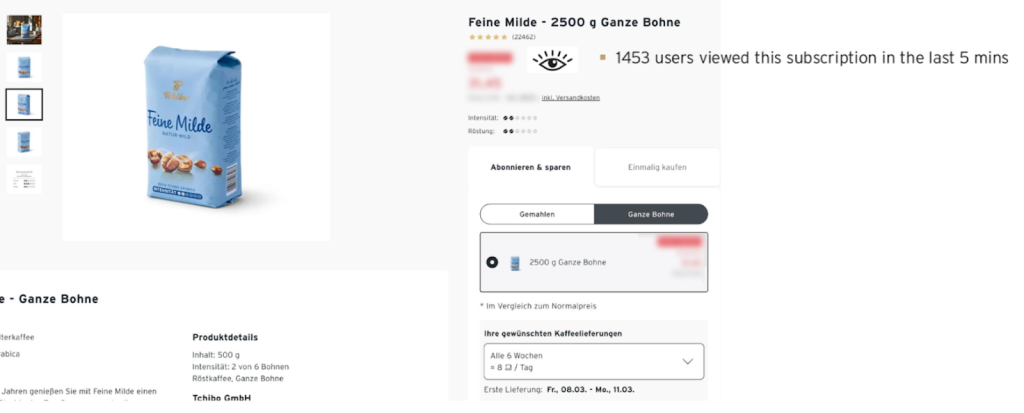Choose the currently highlighted third thumbnail
Viewport: 1024px width, 413px height.
24,104
